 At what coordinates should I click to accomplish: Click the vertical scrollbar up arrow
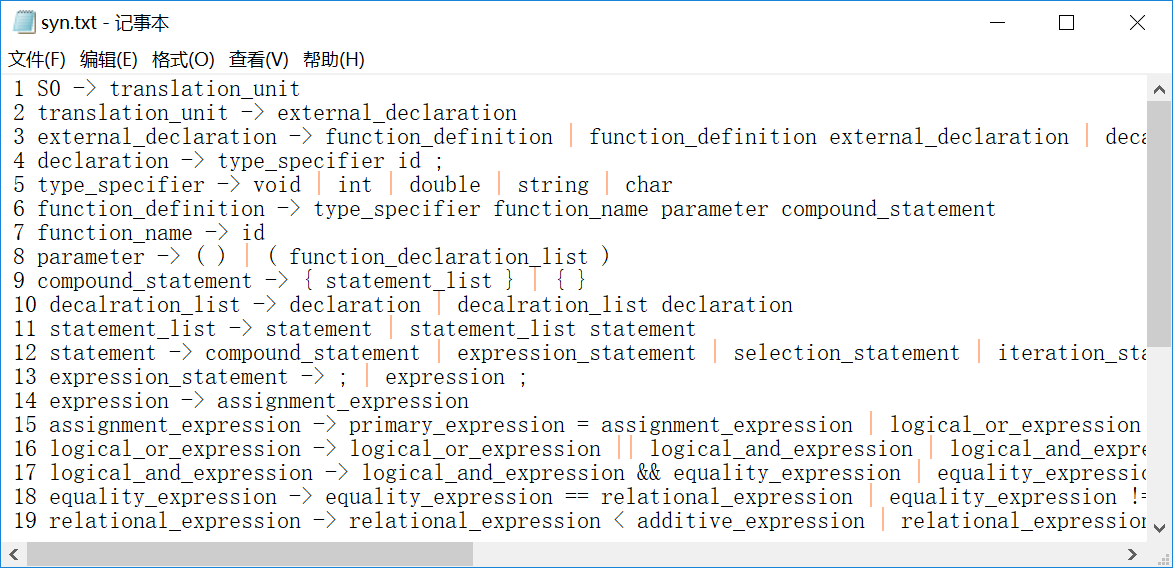pyautogui.click(x=1159, y=88)
